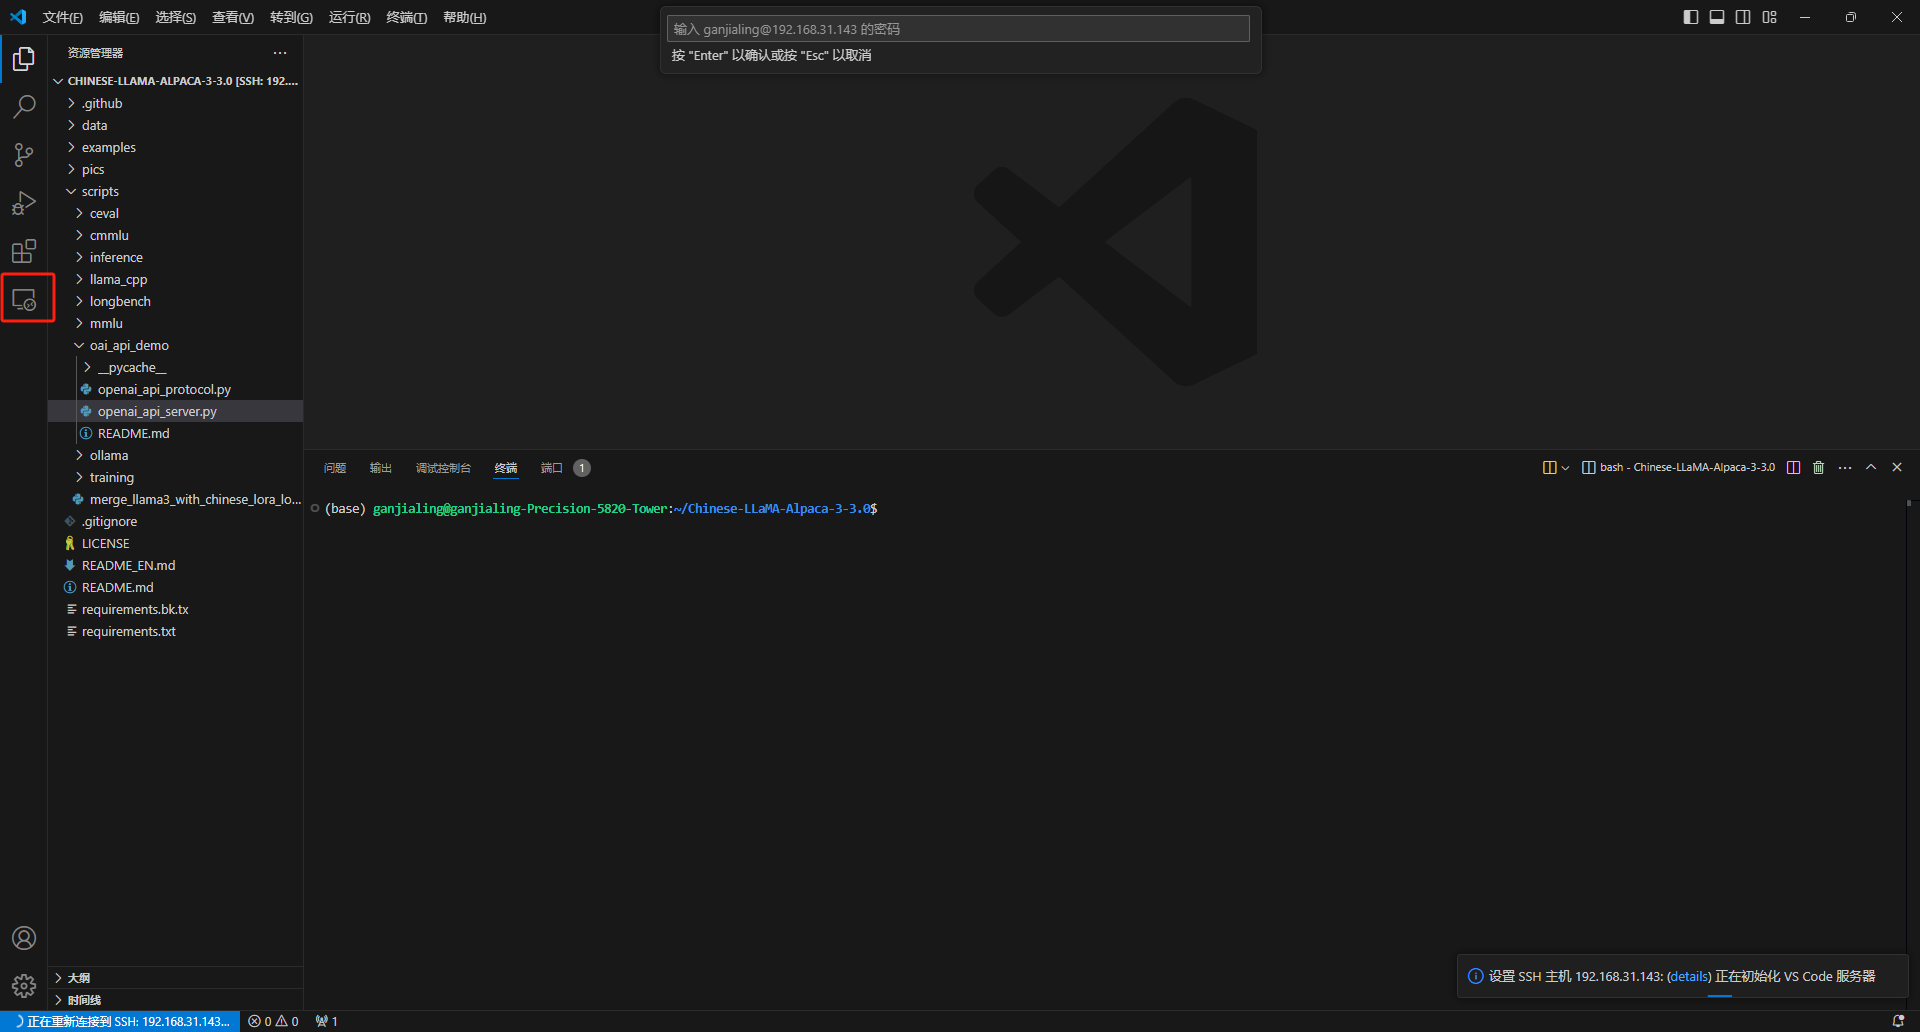Image resolution: width=1920 pixels, height=1032 pixels.
Task: Maximize panel size with chevron up icon
Action: pyautogui.click(x=1871, y=467)
